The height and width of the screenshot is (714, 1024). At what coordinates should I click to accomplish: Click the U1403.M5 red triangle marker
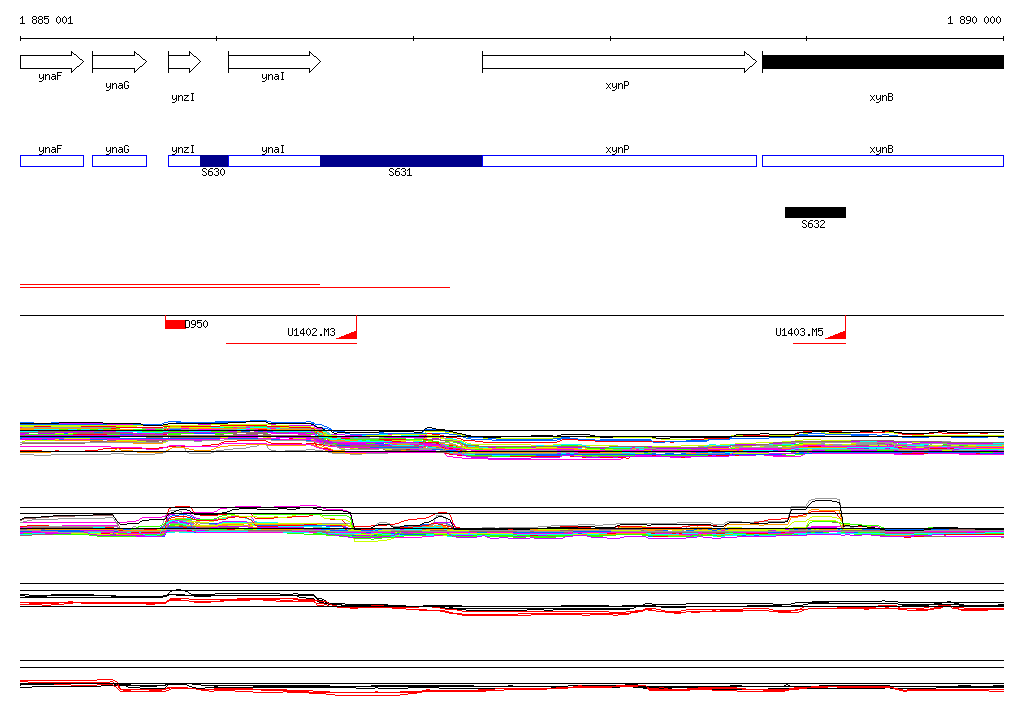[836, 334]
